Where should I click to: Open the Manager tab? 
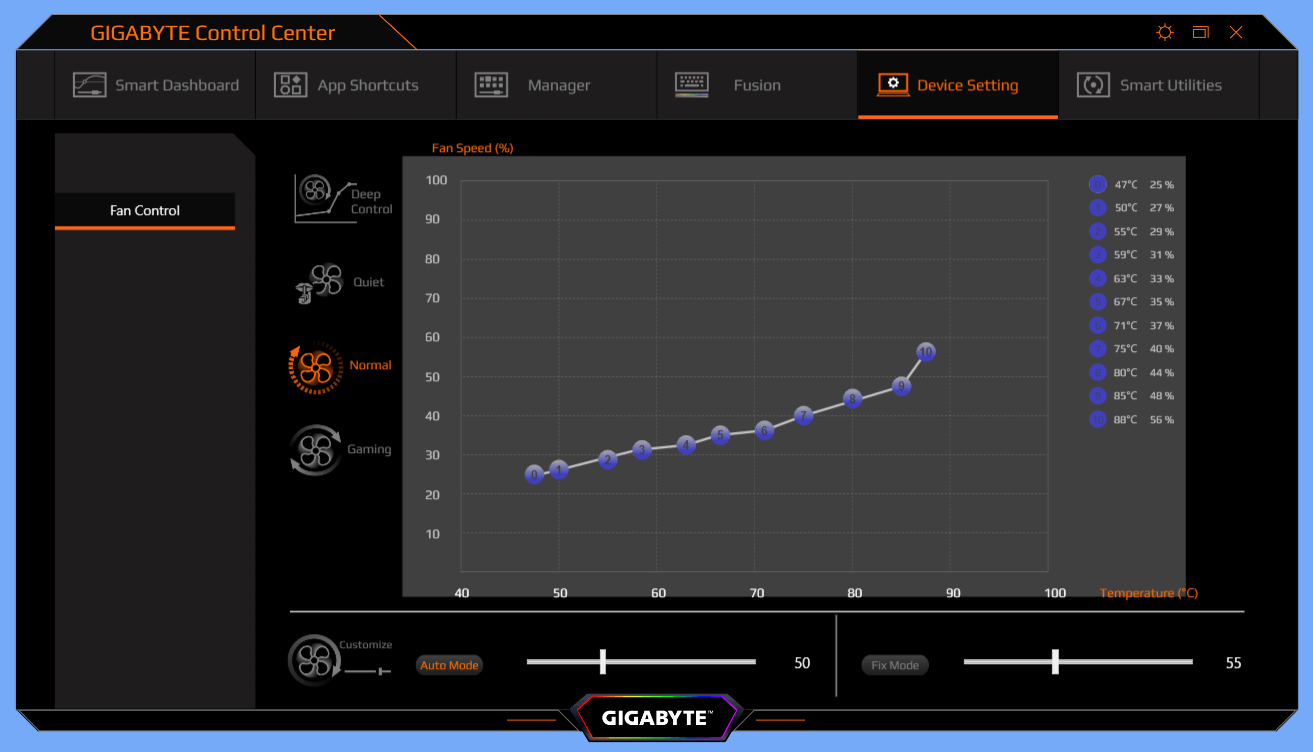pyautogui.click(x=557, y=85)
